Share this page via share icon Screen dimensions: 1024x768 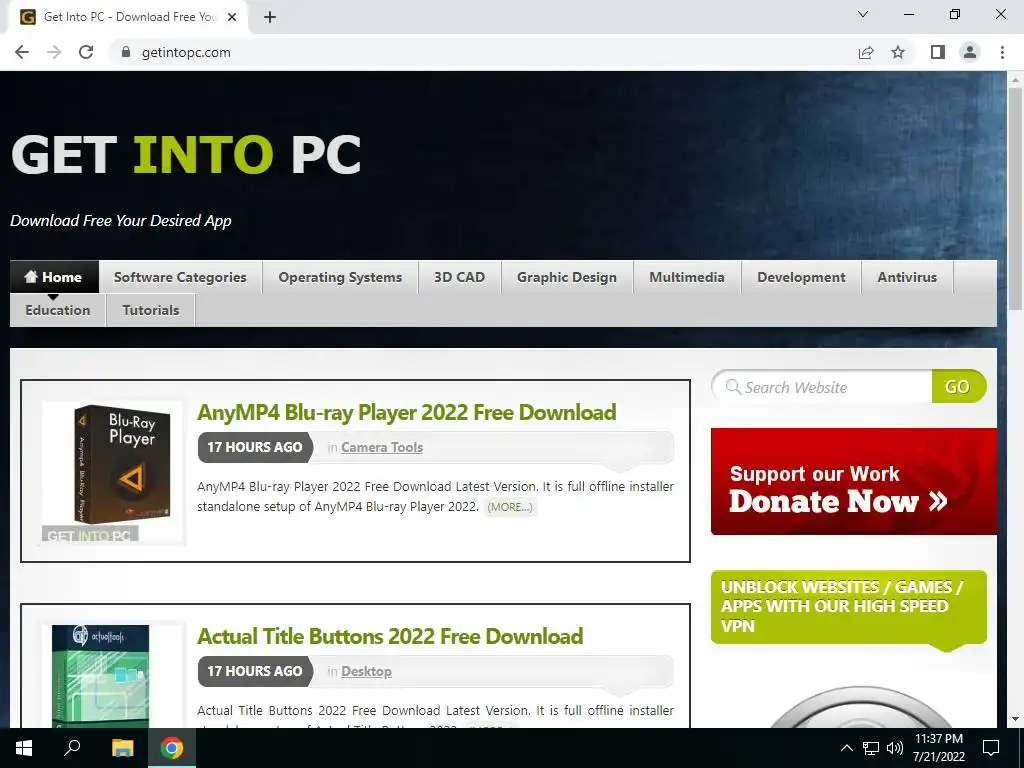click(866, 52)
